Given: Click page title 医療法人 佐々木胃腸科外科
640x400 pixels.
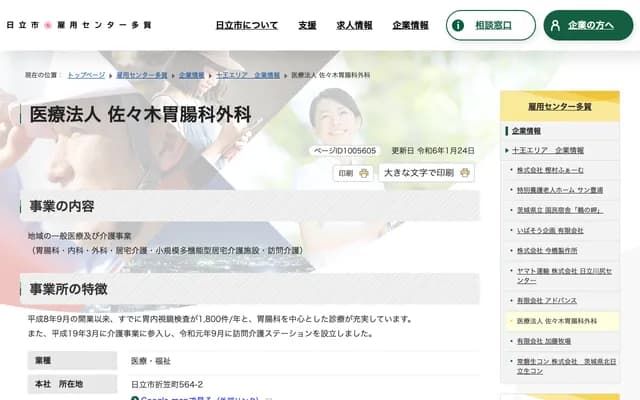Looking at the screenshot, I should click(x=140, y=115).
